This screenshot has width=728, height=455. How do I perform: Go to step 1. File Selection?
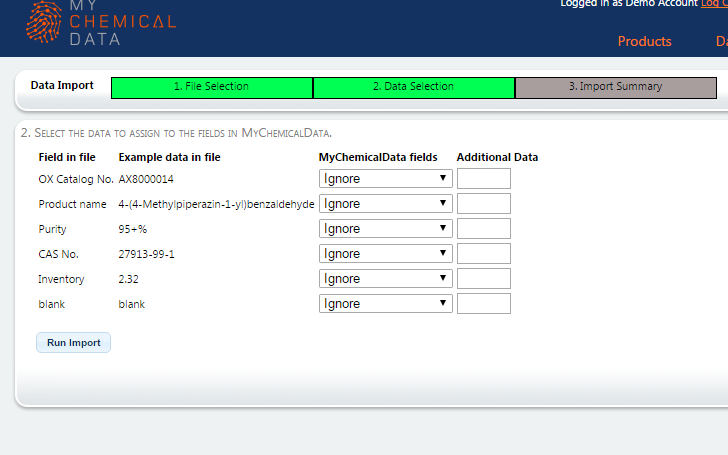pos(212,88)
